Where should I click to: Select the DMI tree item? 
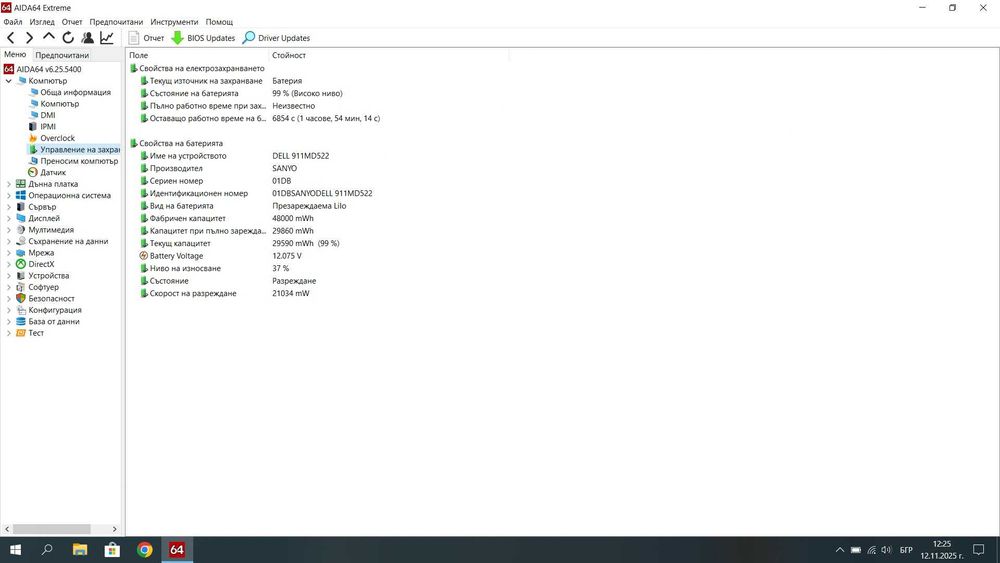tap(48, 115)
